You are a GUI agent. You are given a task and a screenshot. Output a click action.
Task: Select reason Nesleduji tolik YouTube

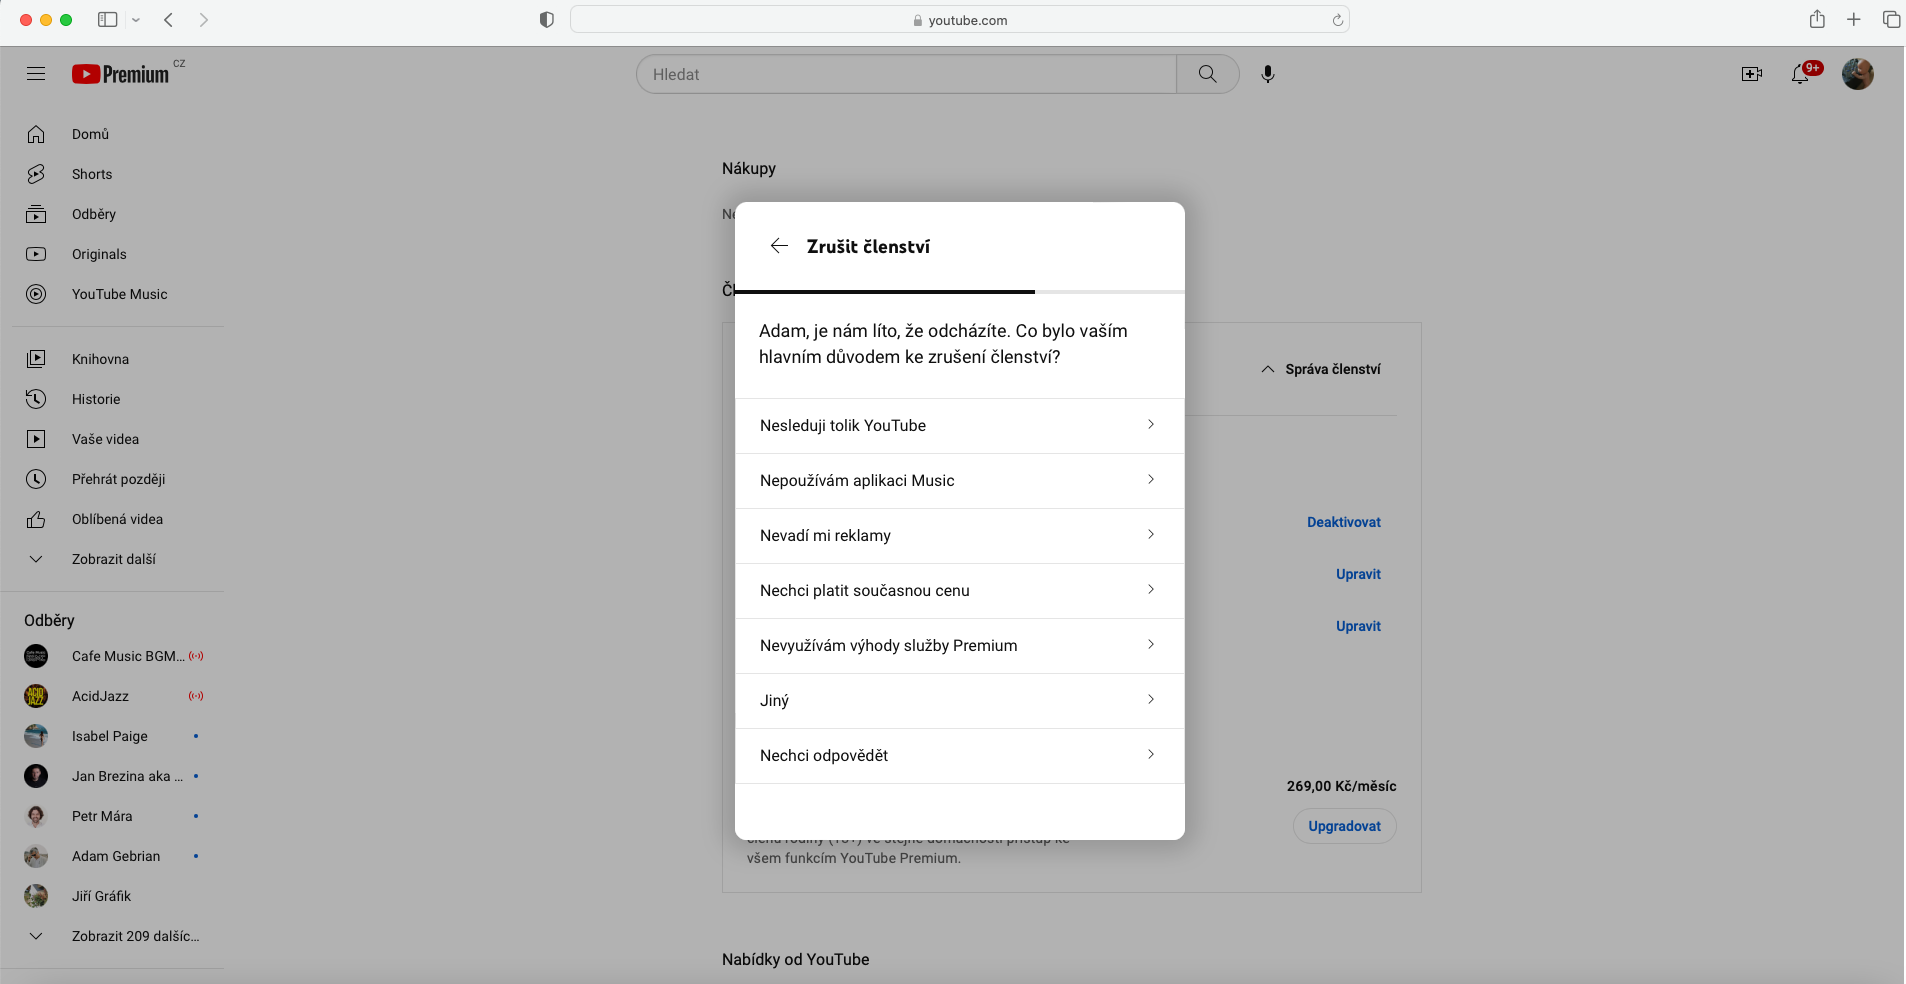coord(958,426)
